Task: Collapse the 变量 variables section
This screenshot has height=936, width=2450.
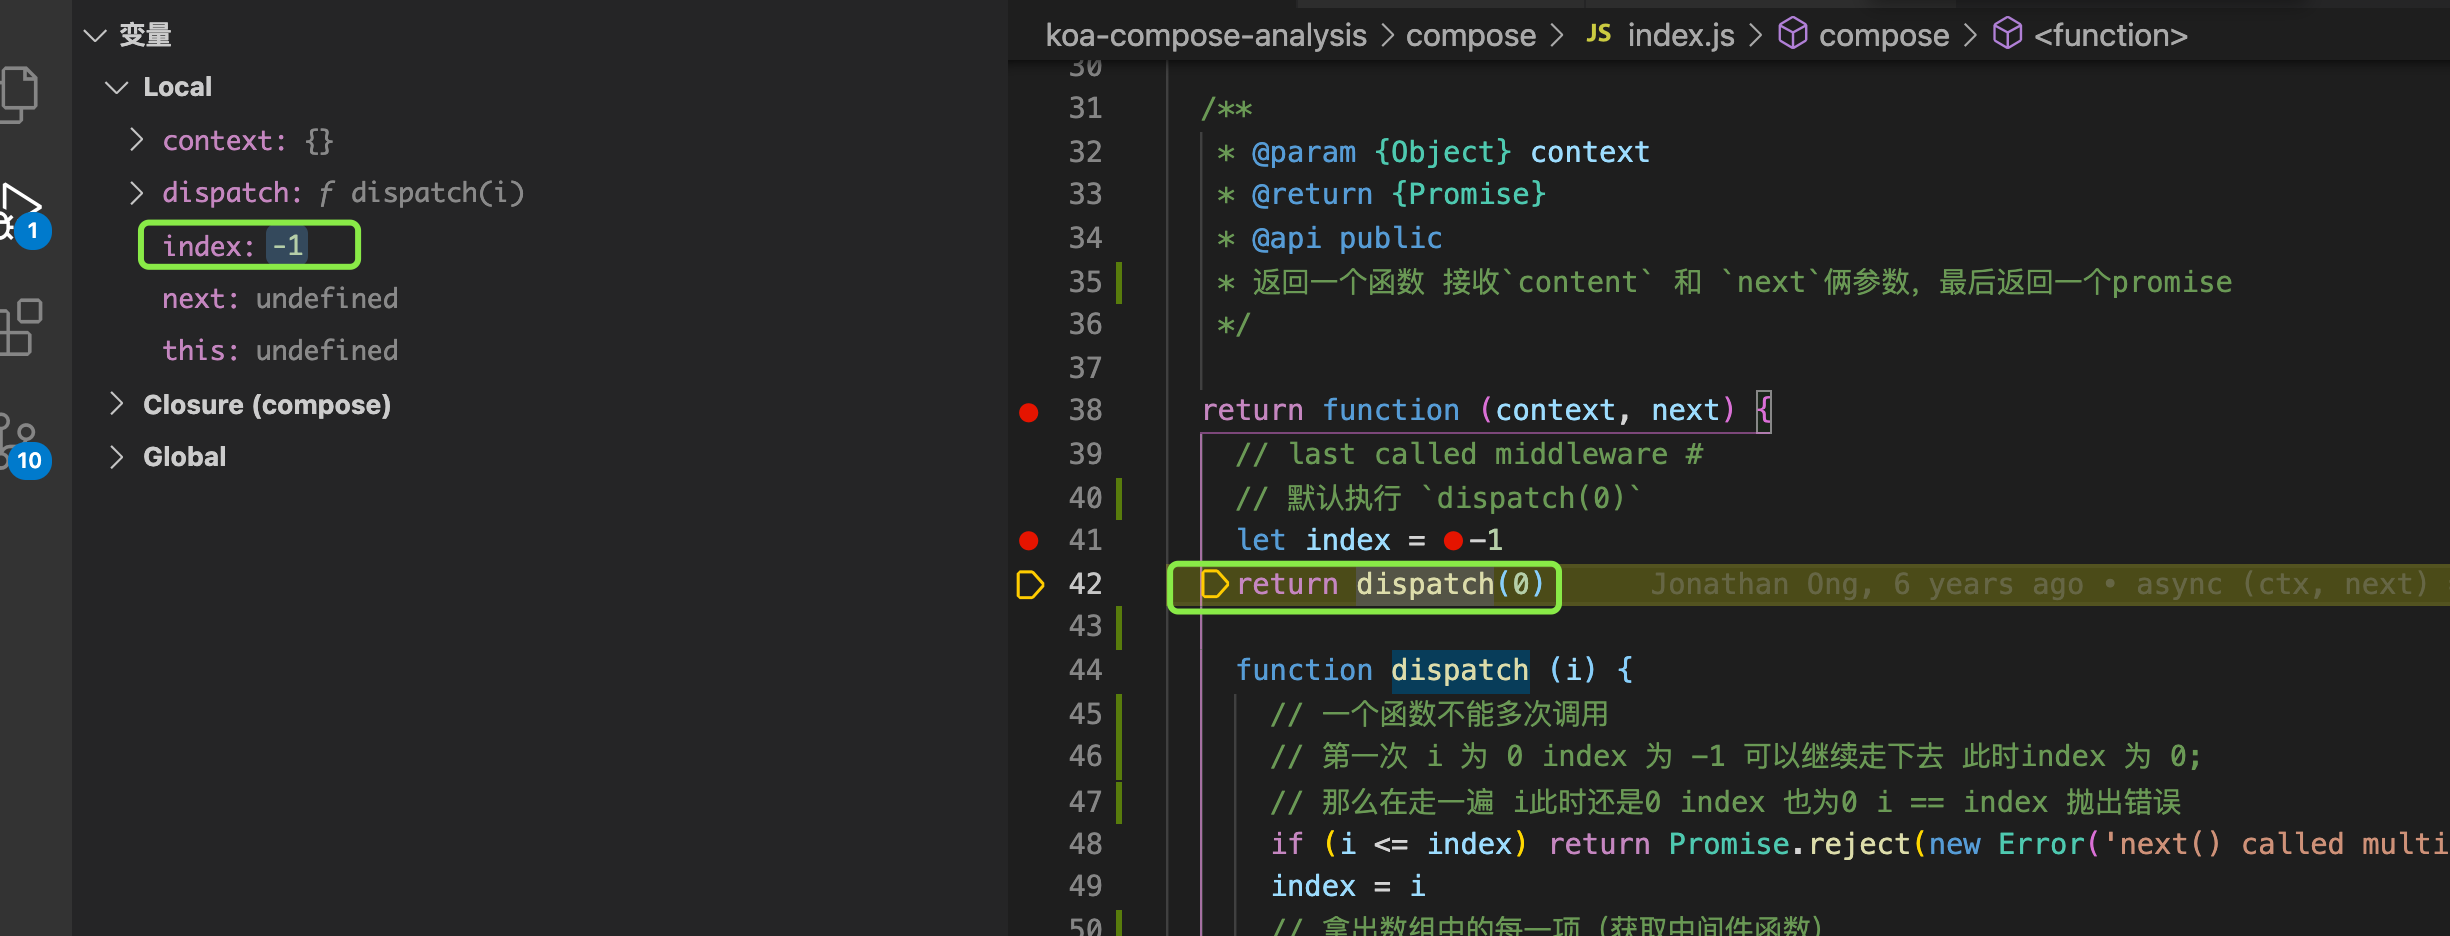Action: point(95,36)
